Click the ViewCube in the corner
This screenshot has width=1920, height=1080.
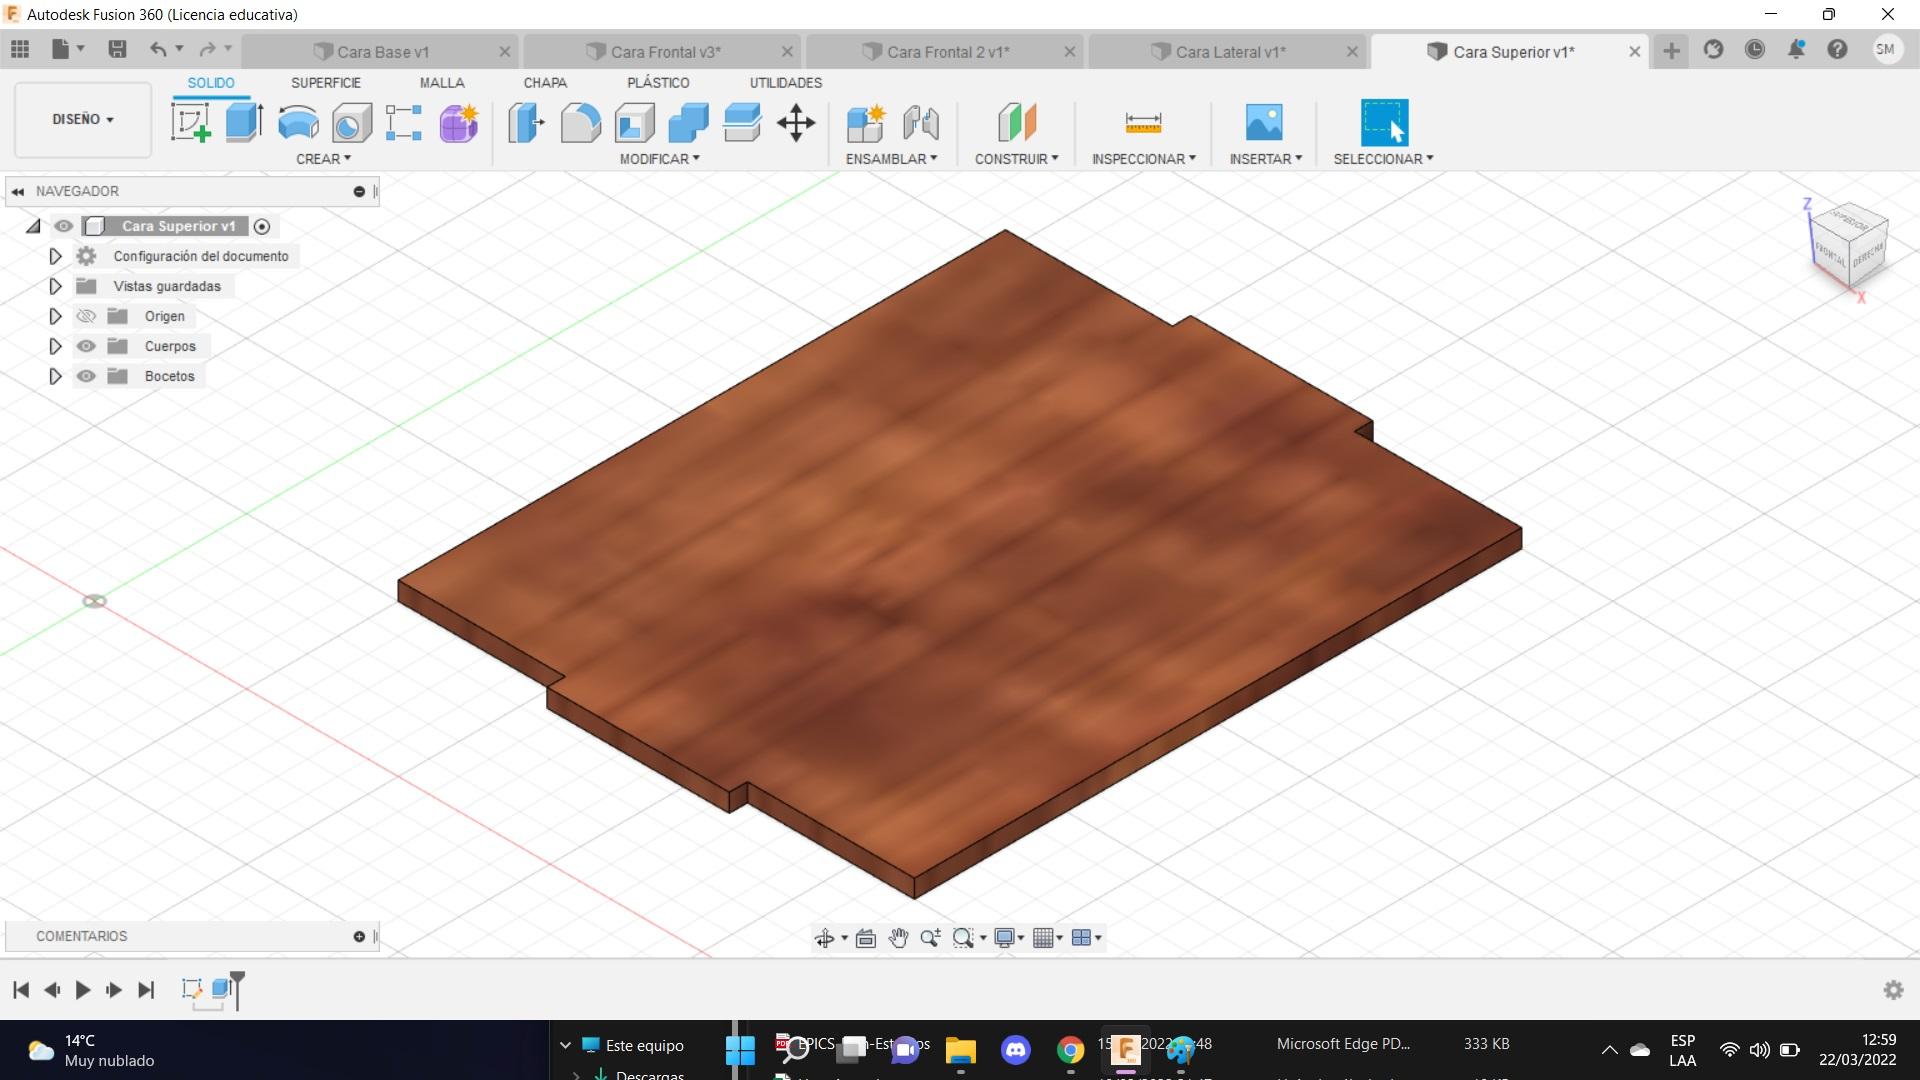tap(1848, 247)
